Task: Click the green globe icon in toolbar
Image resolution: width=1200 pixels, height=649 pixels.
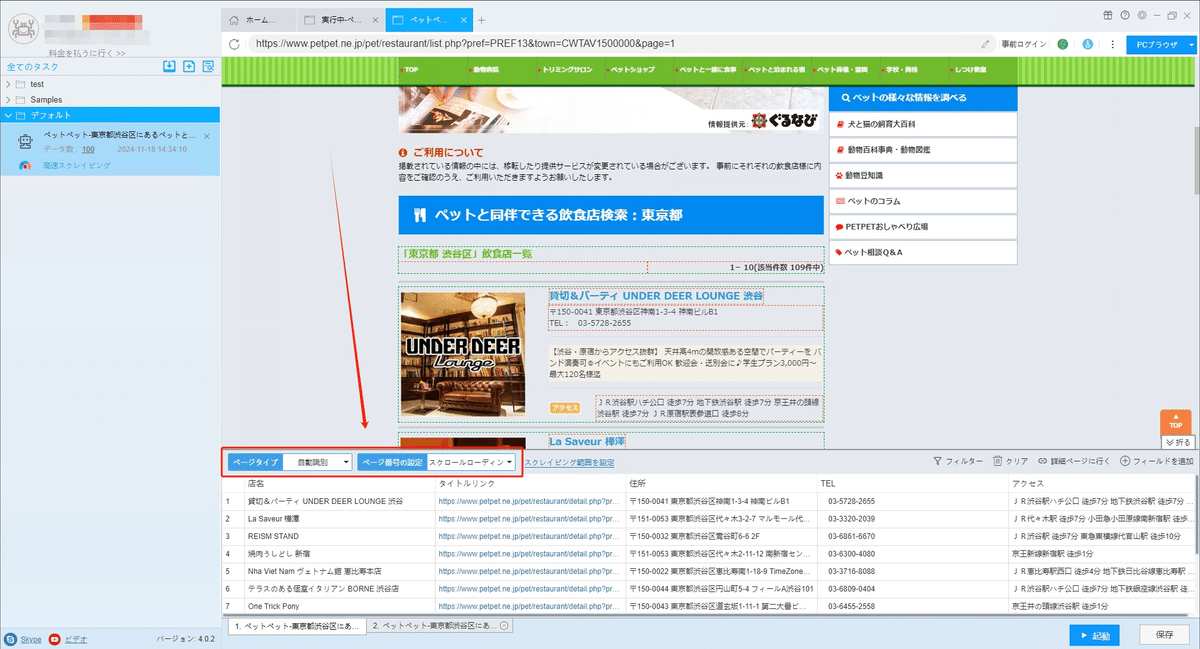Action: tap(1062, 44)
